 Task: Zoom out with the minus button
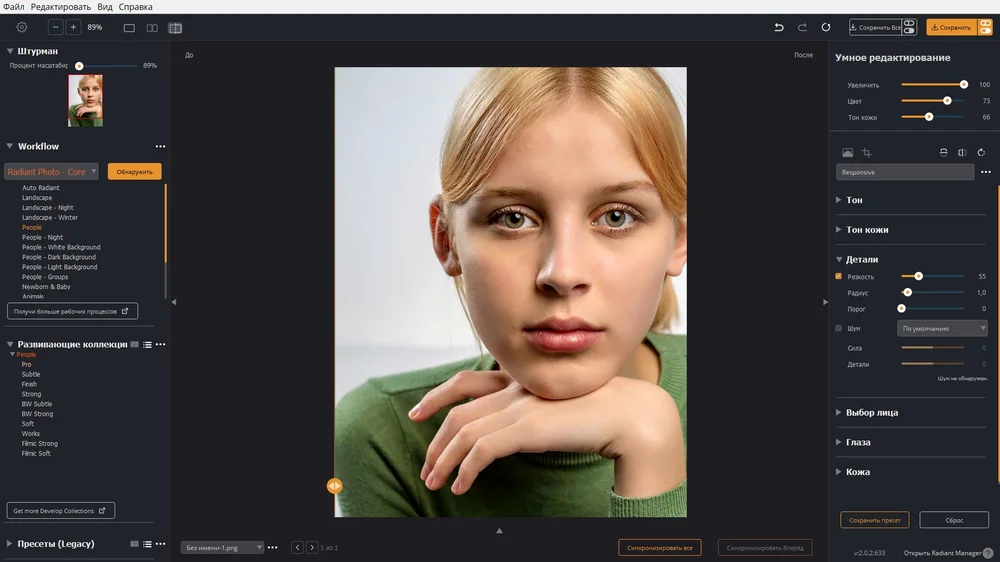pos(55,27)
